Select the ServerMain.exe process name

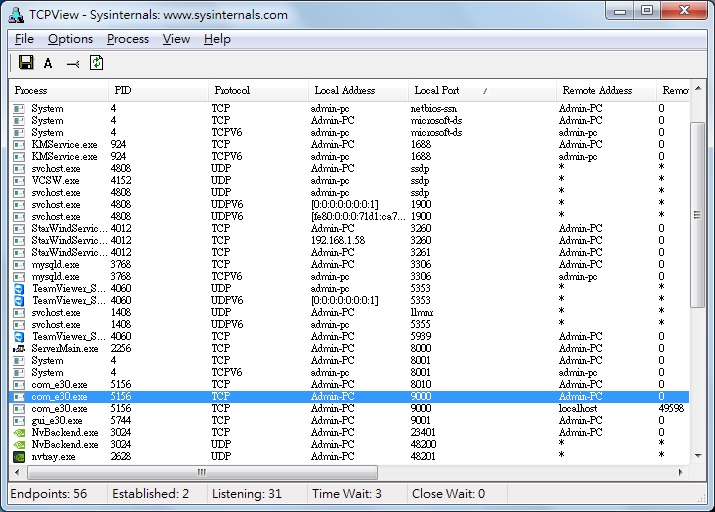(65, 348)
